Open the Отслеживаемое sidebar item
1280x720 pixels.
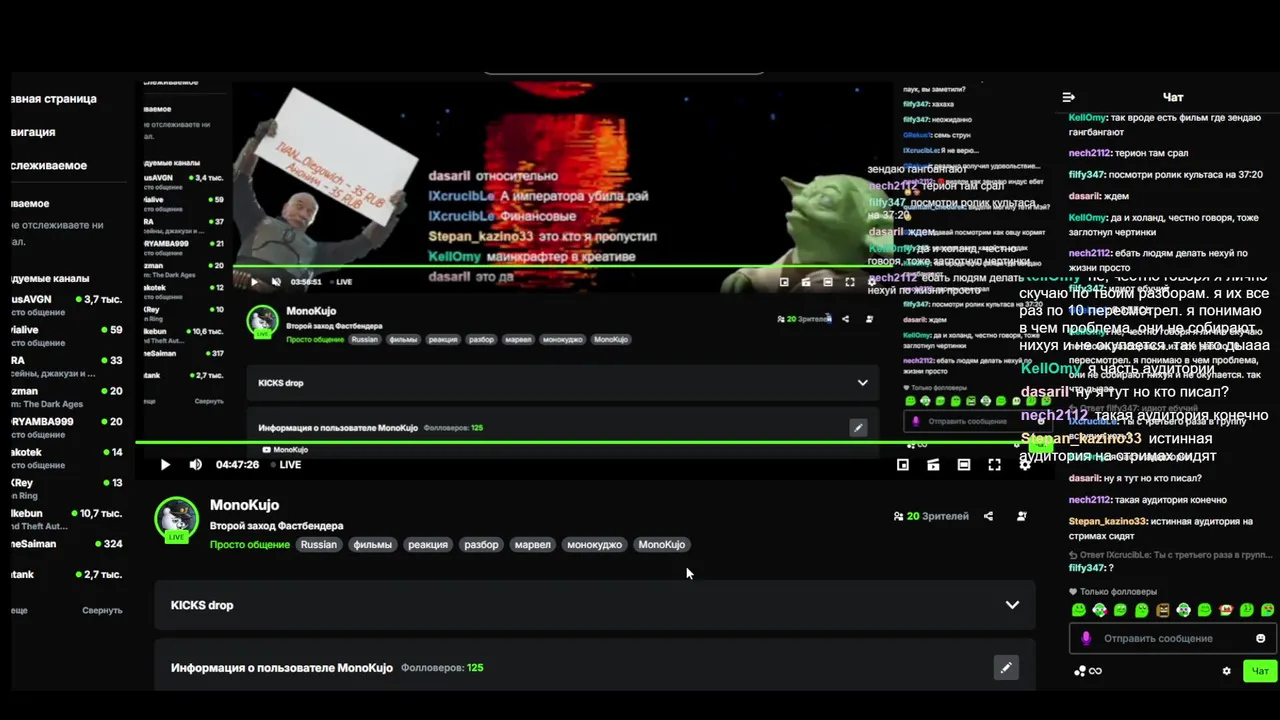pyautogui.click(x=49, y=165)
